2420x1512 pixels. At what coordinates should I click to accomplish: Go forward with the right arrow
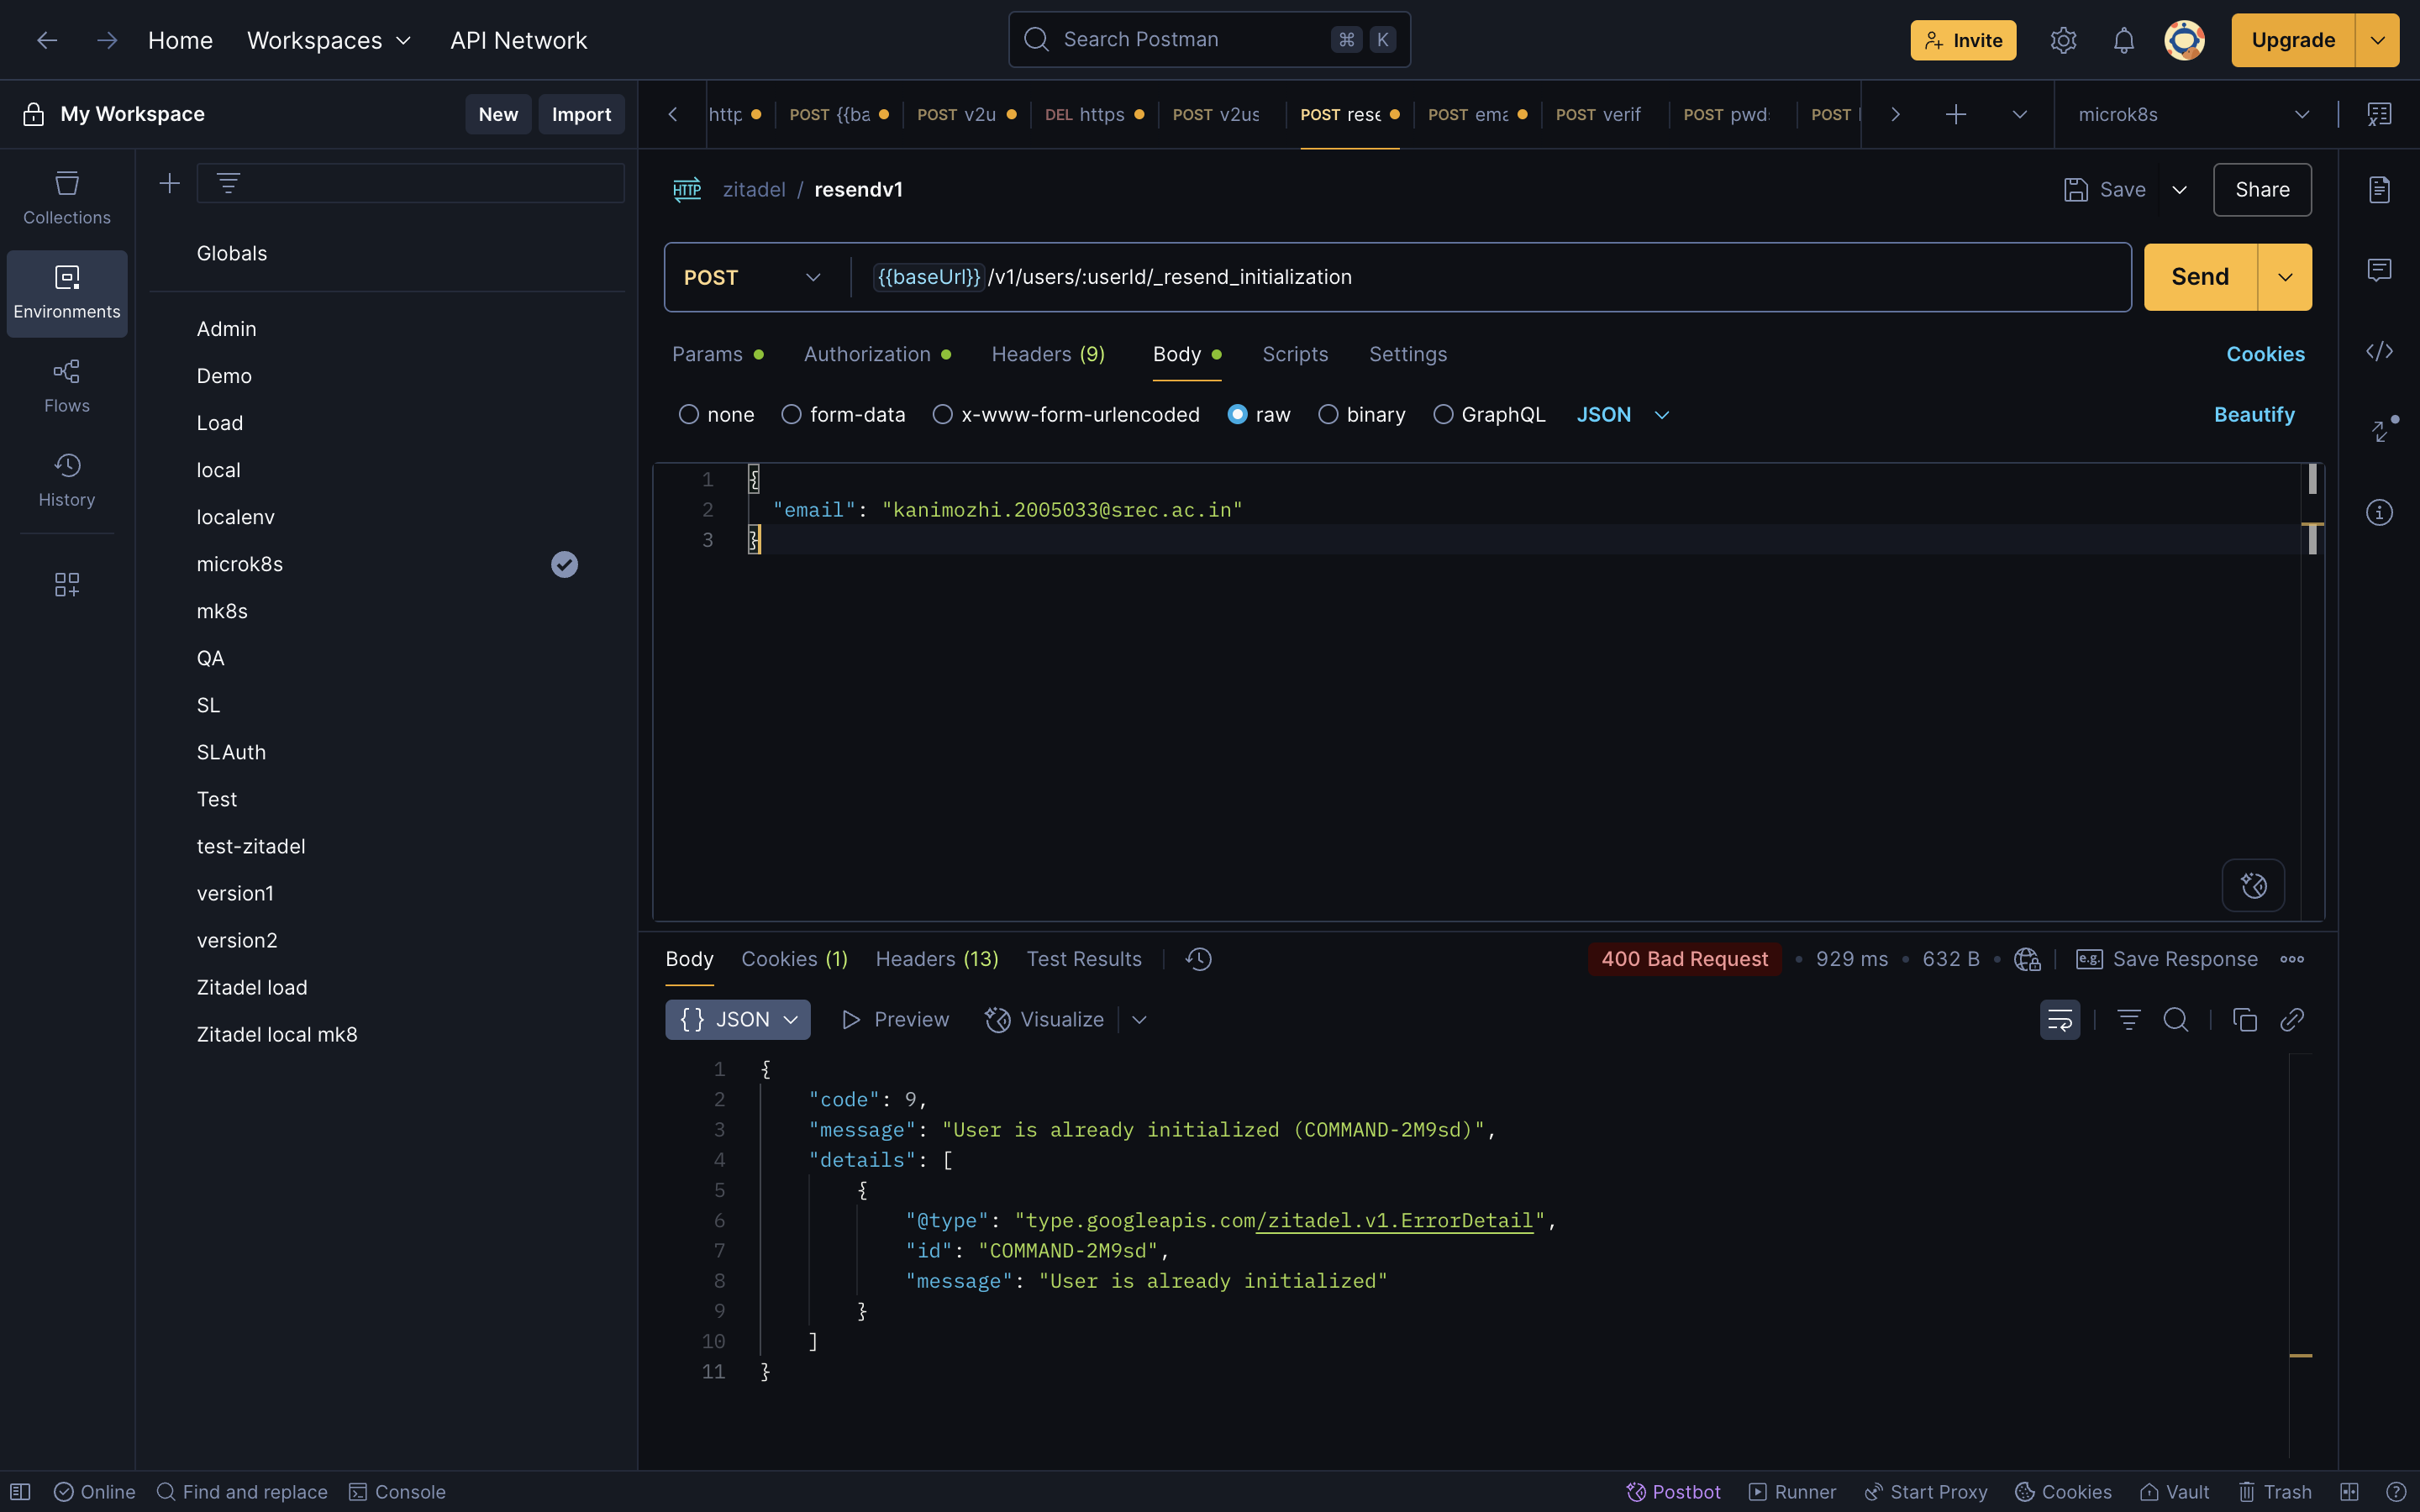(107, 40)
